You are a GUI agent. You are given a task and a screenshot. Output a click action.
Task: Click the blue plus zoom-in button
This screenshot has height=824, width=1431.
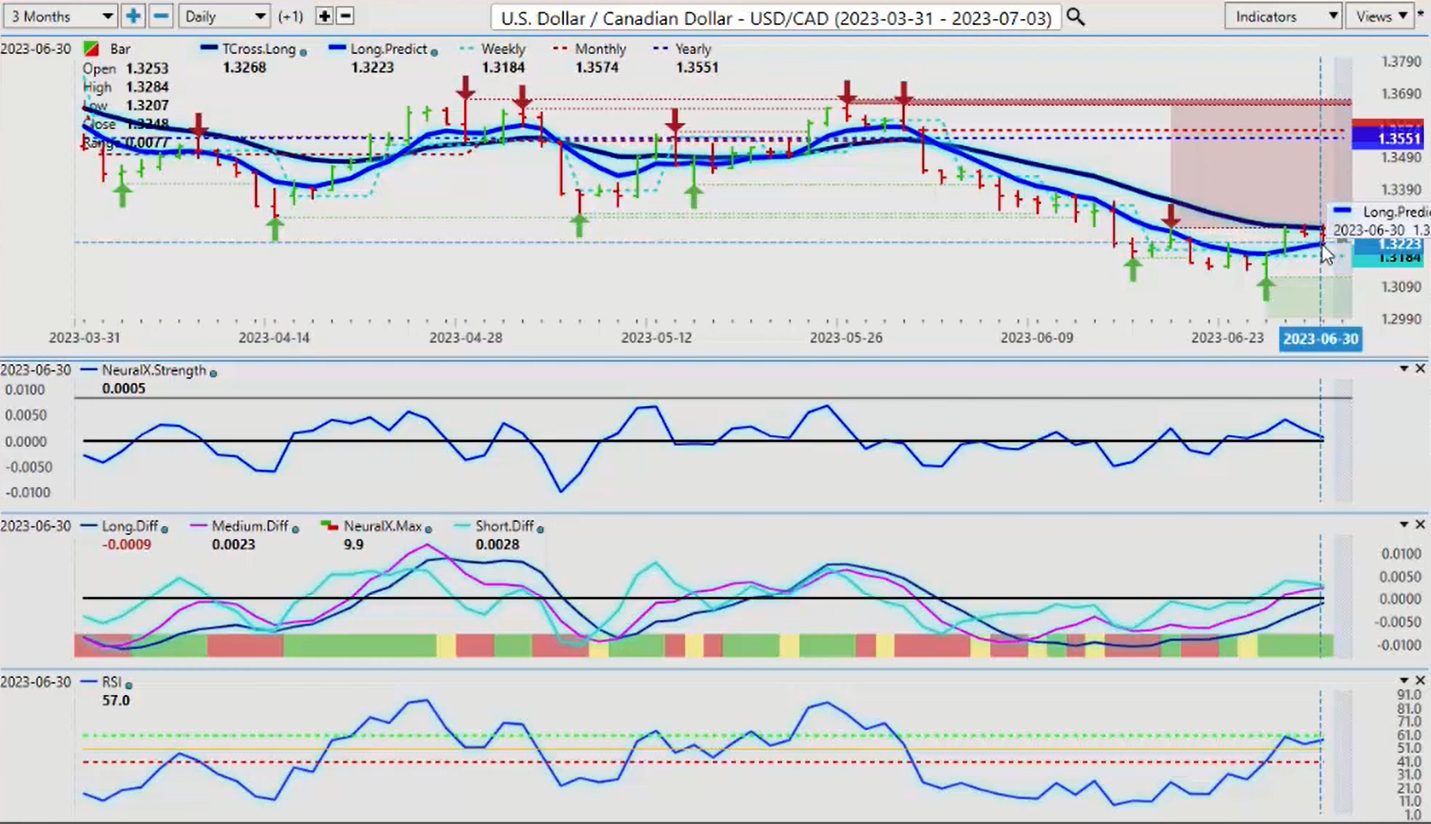tap(133, 16)
